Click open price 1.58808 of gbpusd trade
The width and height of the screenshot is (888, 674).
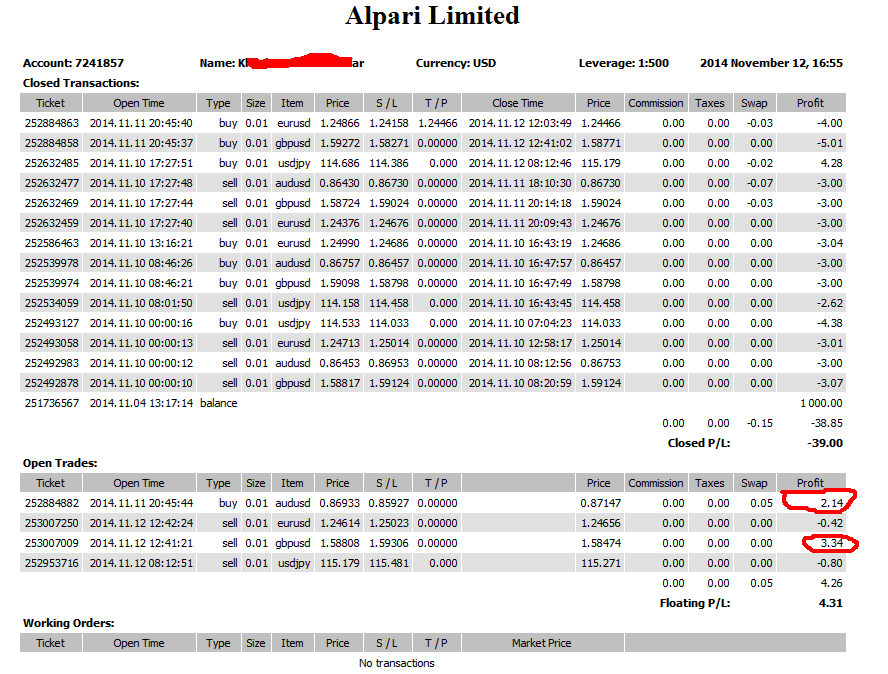pos(340,543)
